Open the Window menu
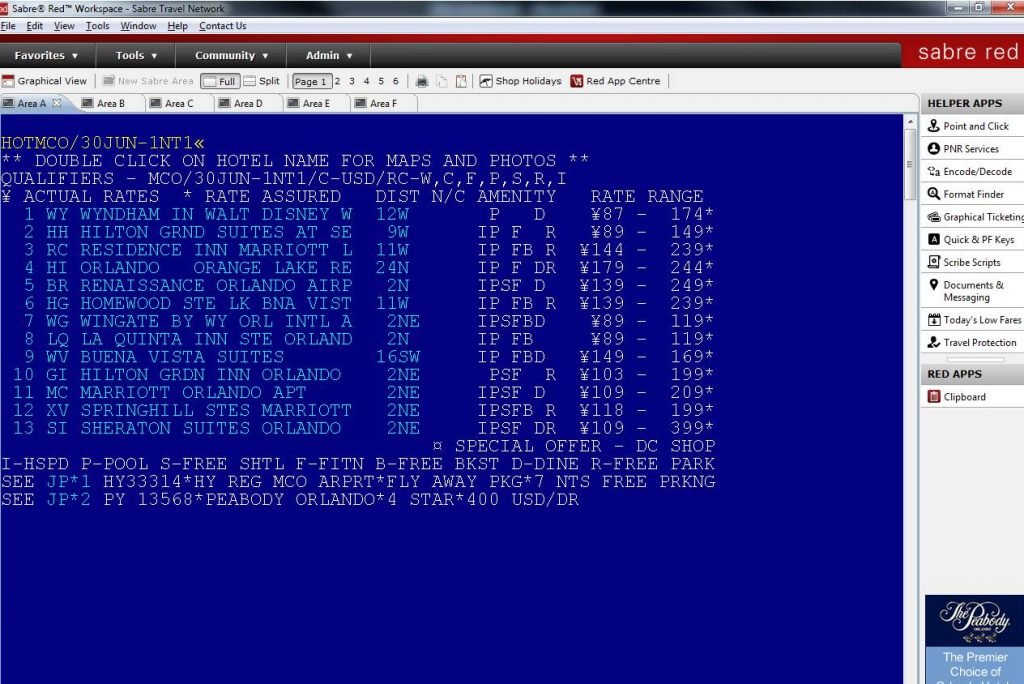 coord(138,26)
